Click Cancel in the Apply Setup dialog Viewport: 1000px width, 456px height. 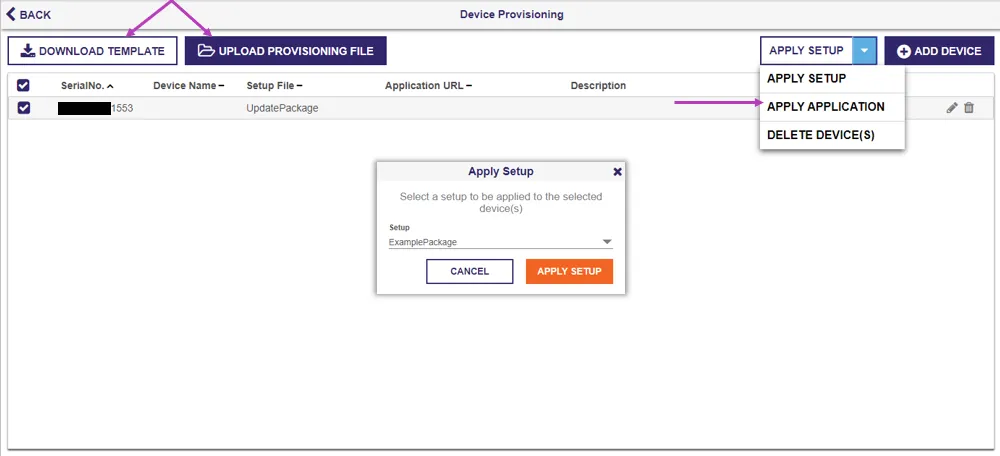(469, 271)
